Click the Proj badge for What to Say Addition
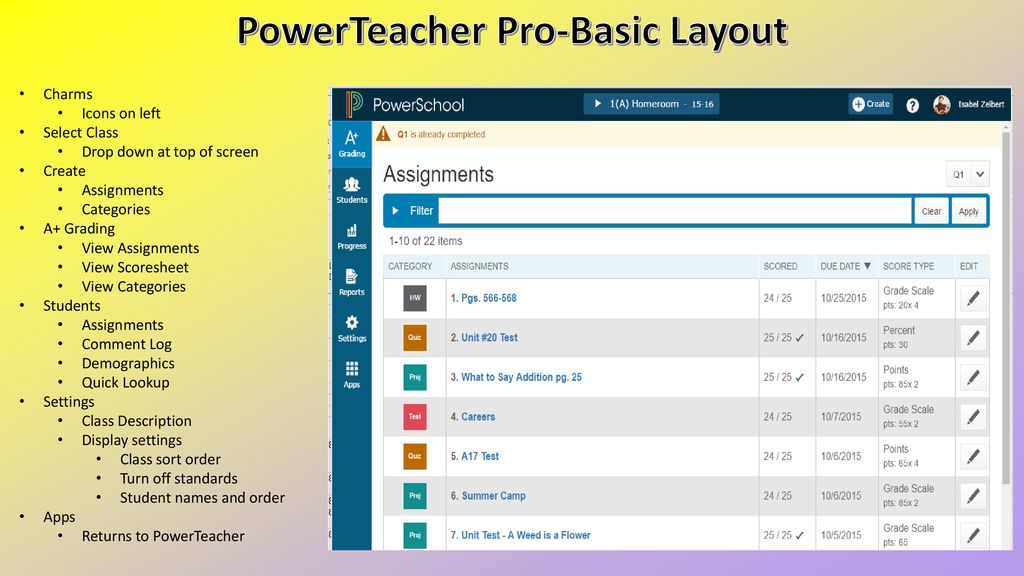Image resolution: width=1024 pixels, height=576 pixels. 415,377
